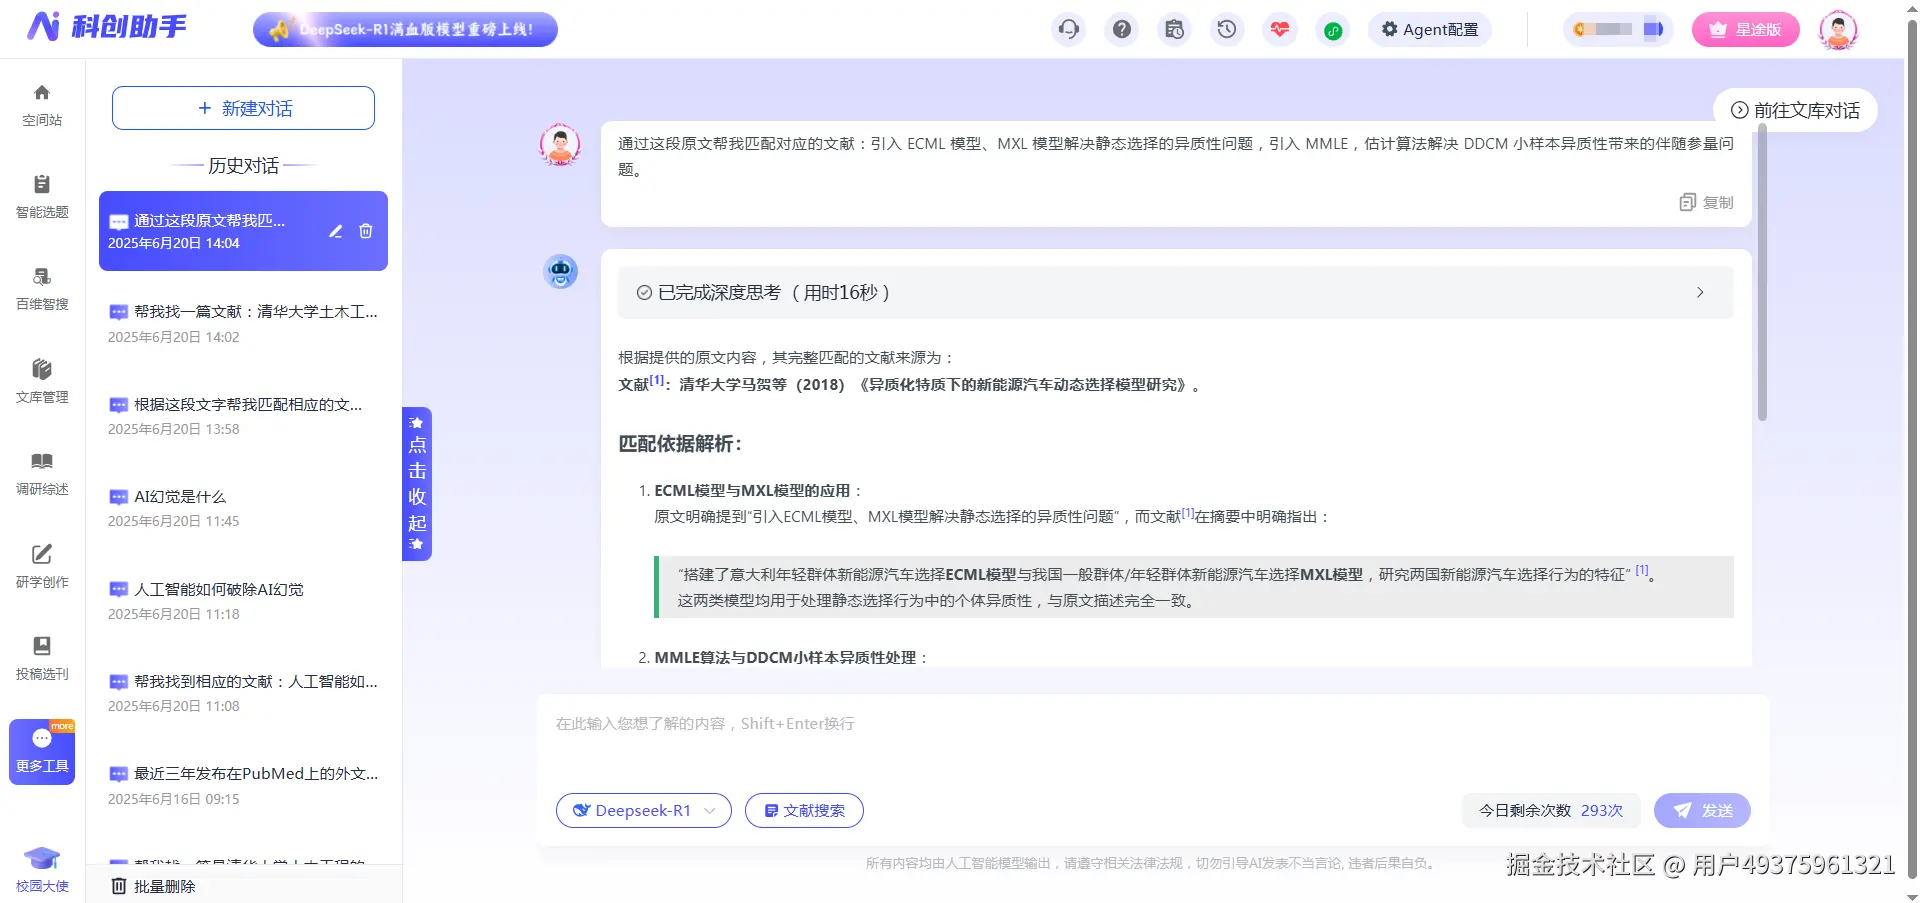Screen dimensions: 1920x903
Task: Click the user avatar beside the question
Action: [560, 144]
